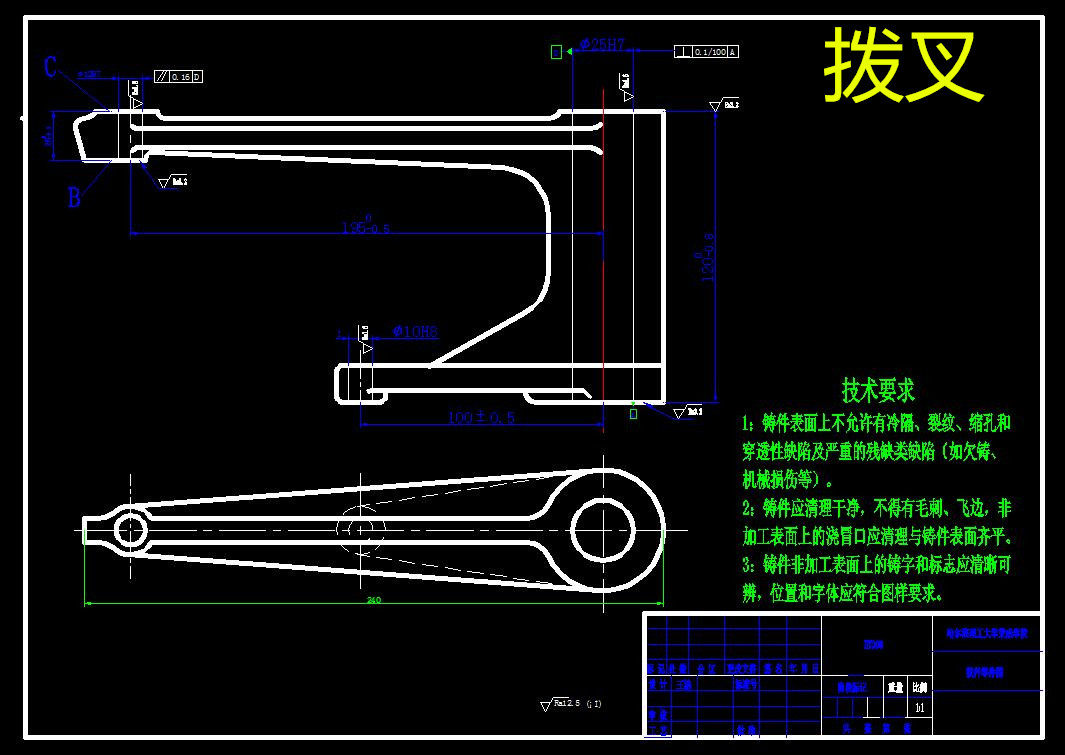The height and width of the screenshot is (755, 1065).
Task: Click the datum A tolerance frame 0.1/100
Action: (x=706, y=50)
